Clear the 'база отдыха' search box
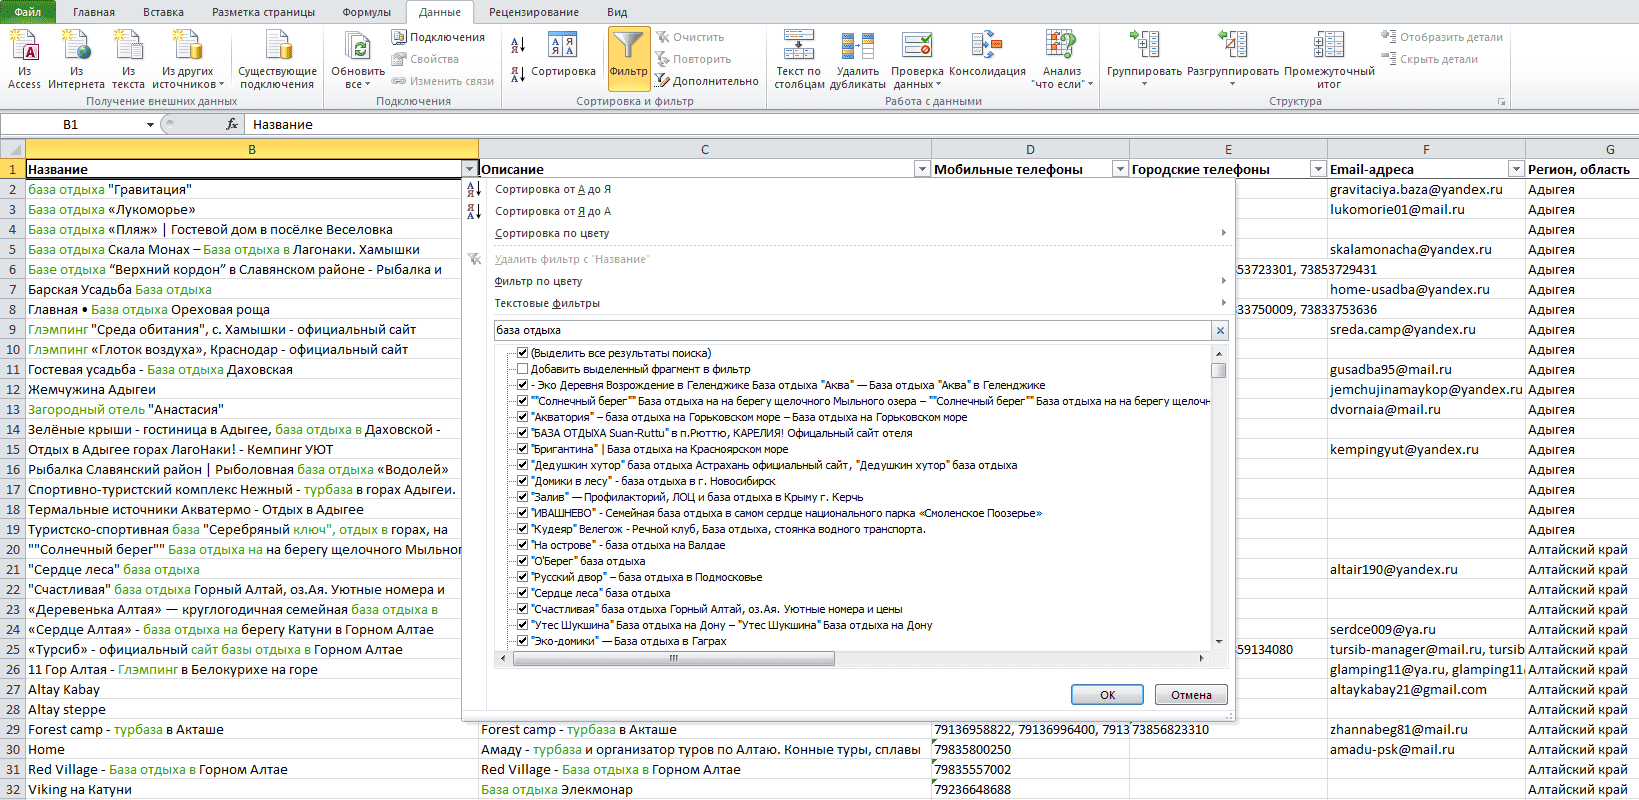The width and height of the screenshot is (1639, 800). 1220,330
